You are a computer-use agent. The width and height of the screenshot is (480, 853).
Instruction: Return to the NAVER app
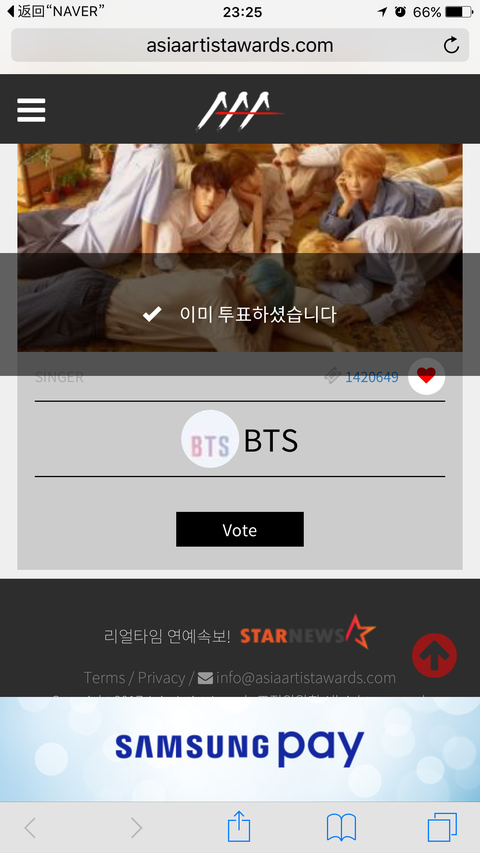tap(56, 11)
